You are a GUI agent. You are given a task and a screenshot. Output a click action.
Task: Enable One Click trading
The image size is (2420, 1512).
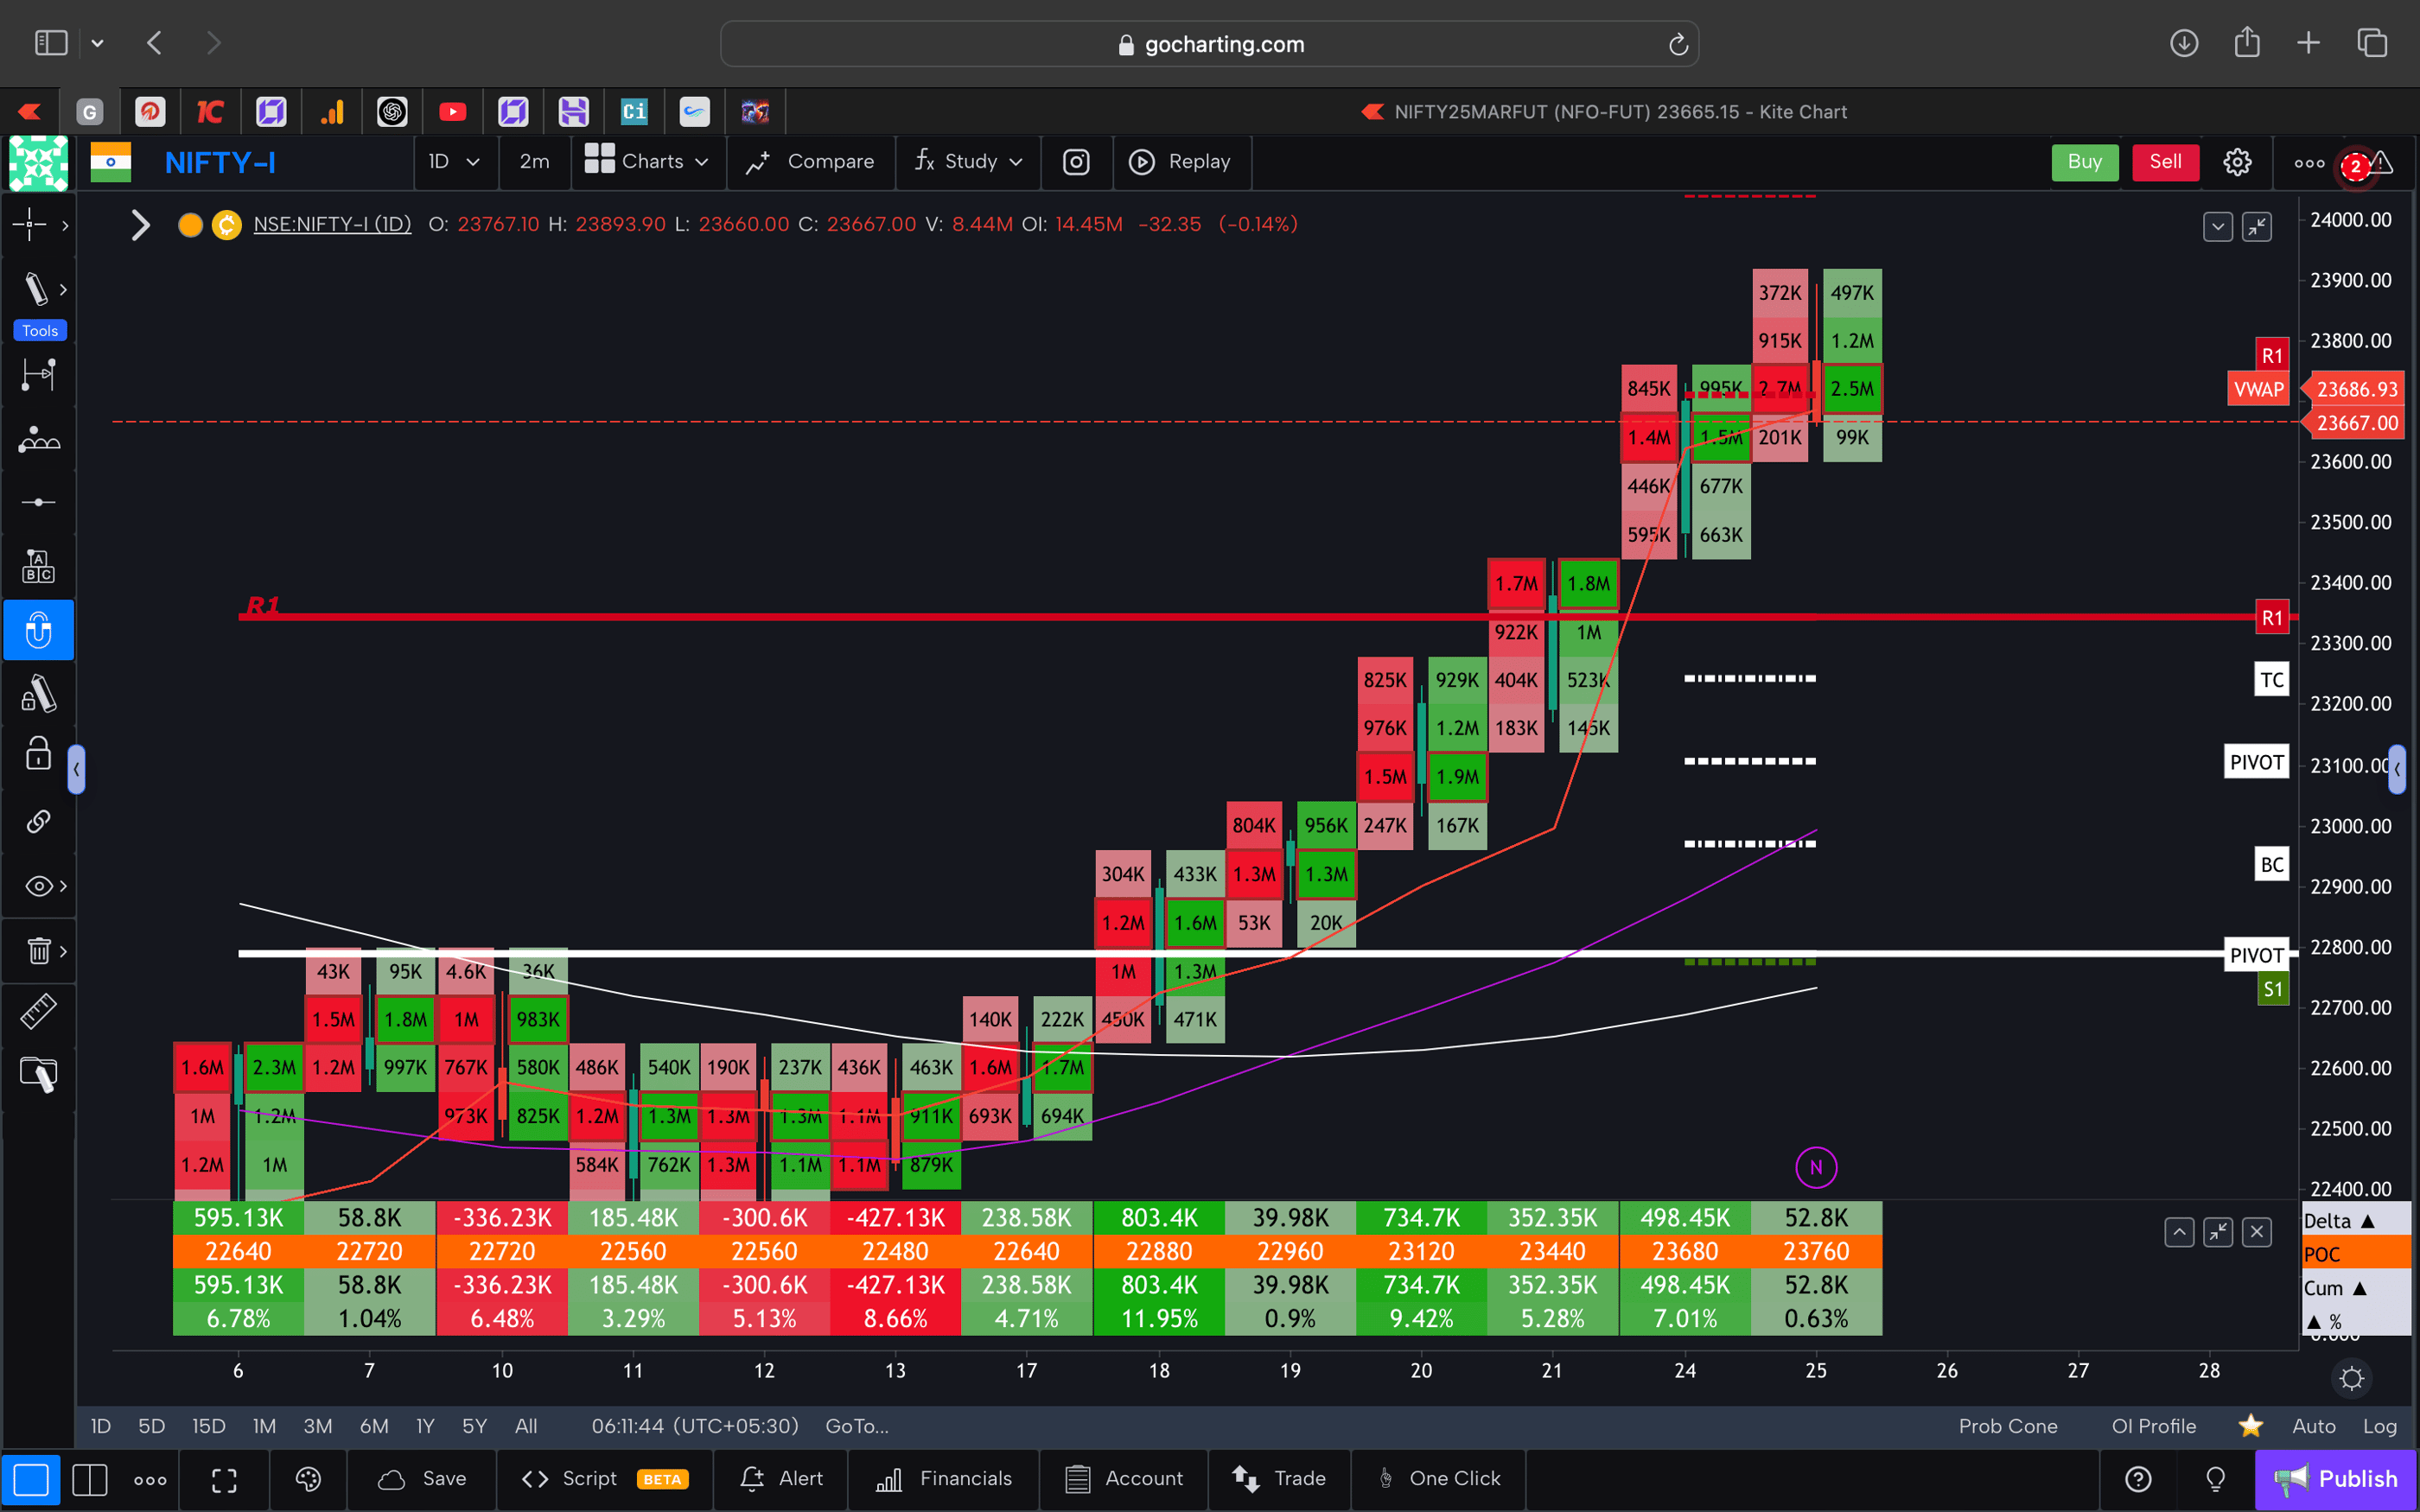click(x=1440, y=1478)
